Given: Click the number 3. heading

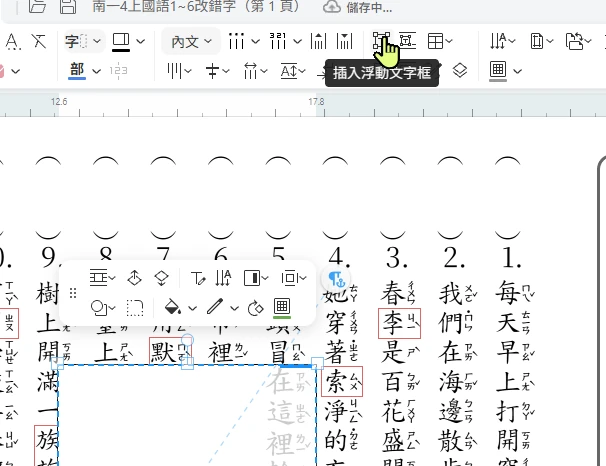Looking at the screenshot, I should (x=396, y=257).
